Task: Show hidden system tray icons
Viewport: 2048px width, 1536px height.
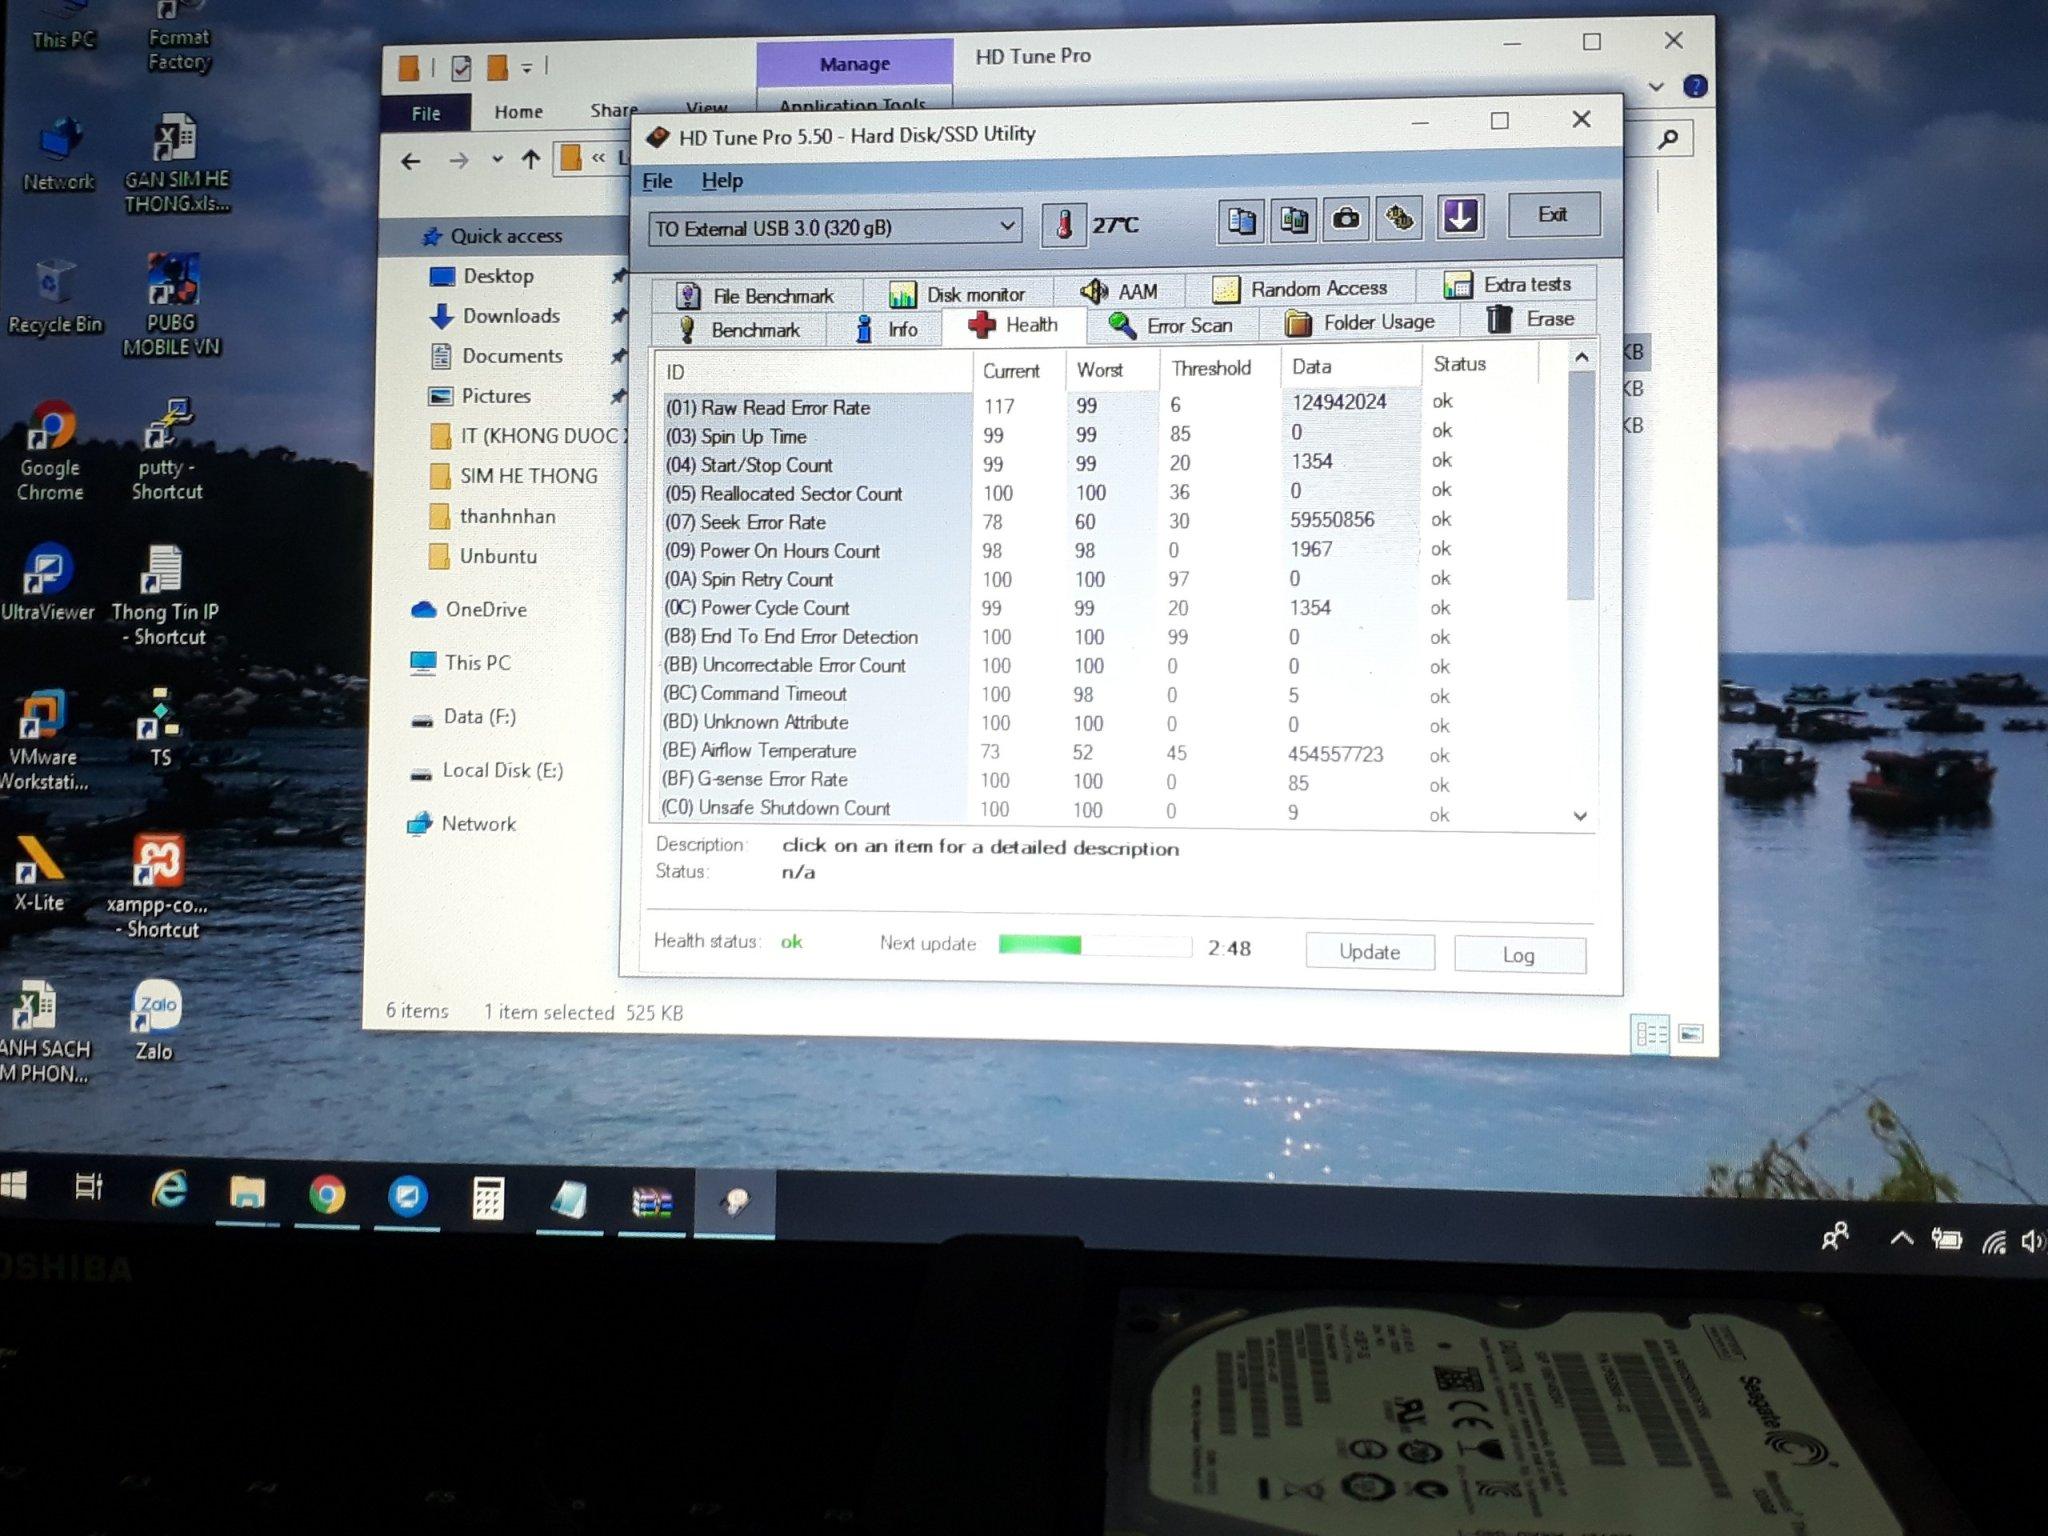Action: 1901,1239
